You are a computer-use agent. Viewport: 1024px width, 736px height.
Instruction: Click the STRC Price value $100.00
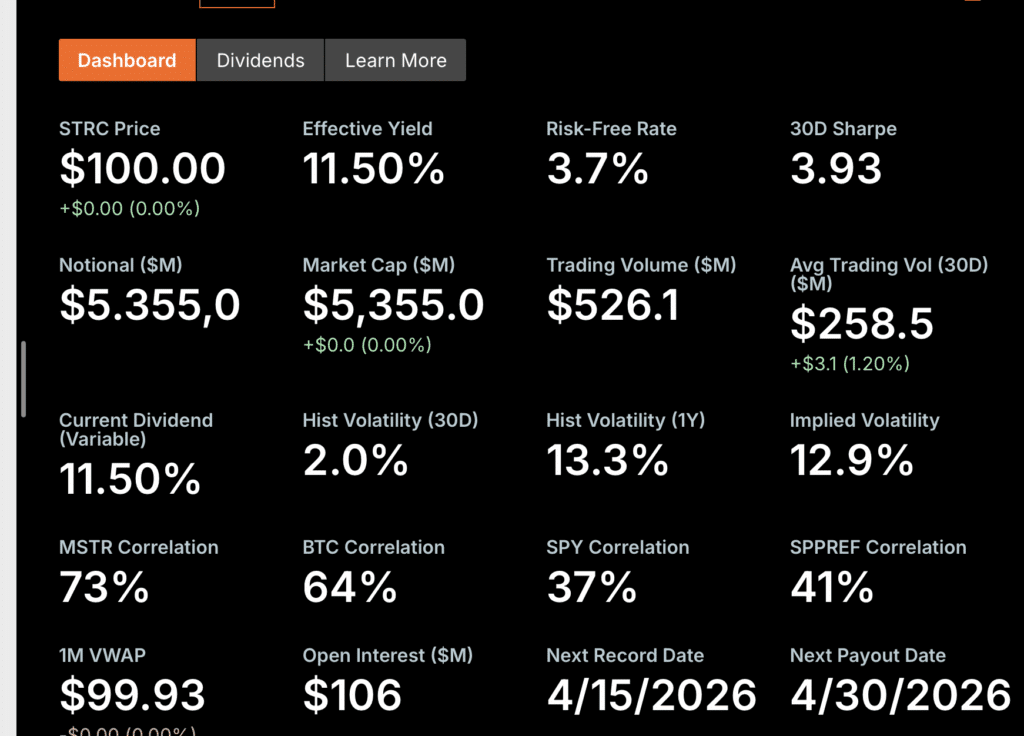coord(142,169)
